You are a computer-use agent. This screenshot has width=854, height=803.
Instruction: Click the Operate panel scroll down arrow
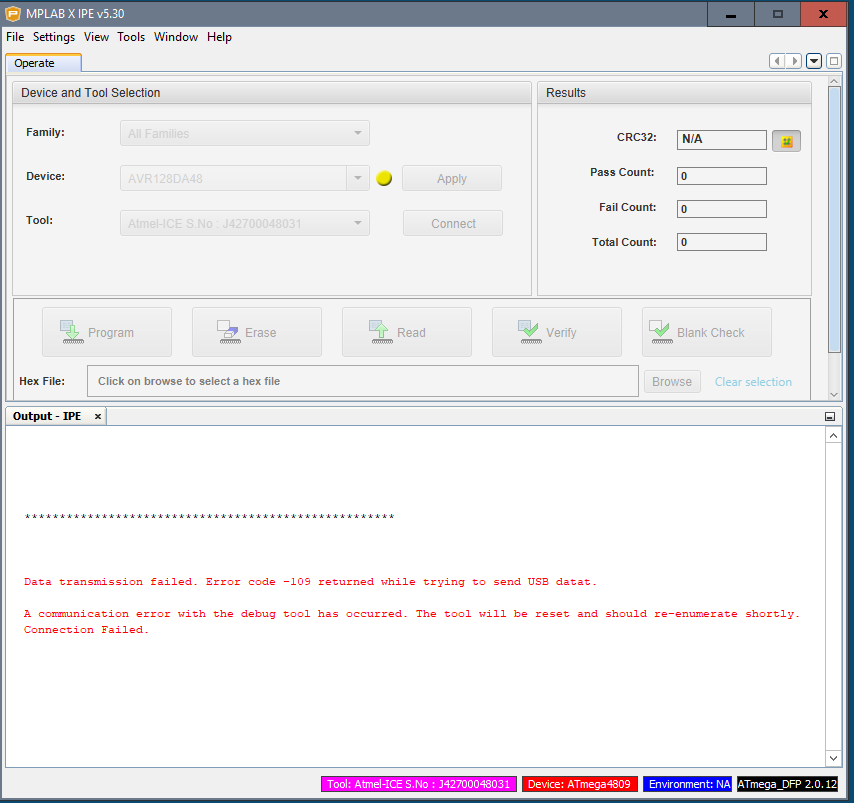(834, 394)
